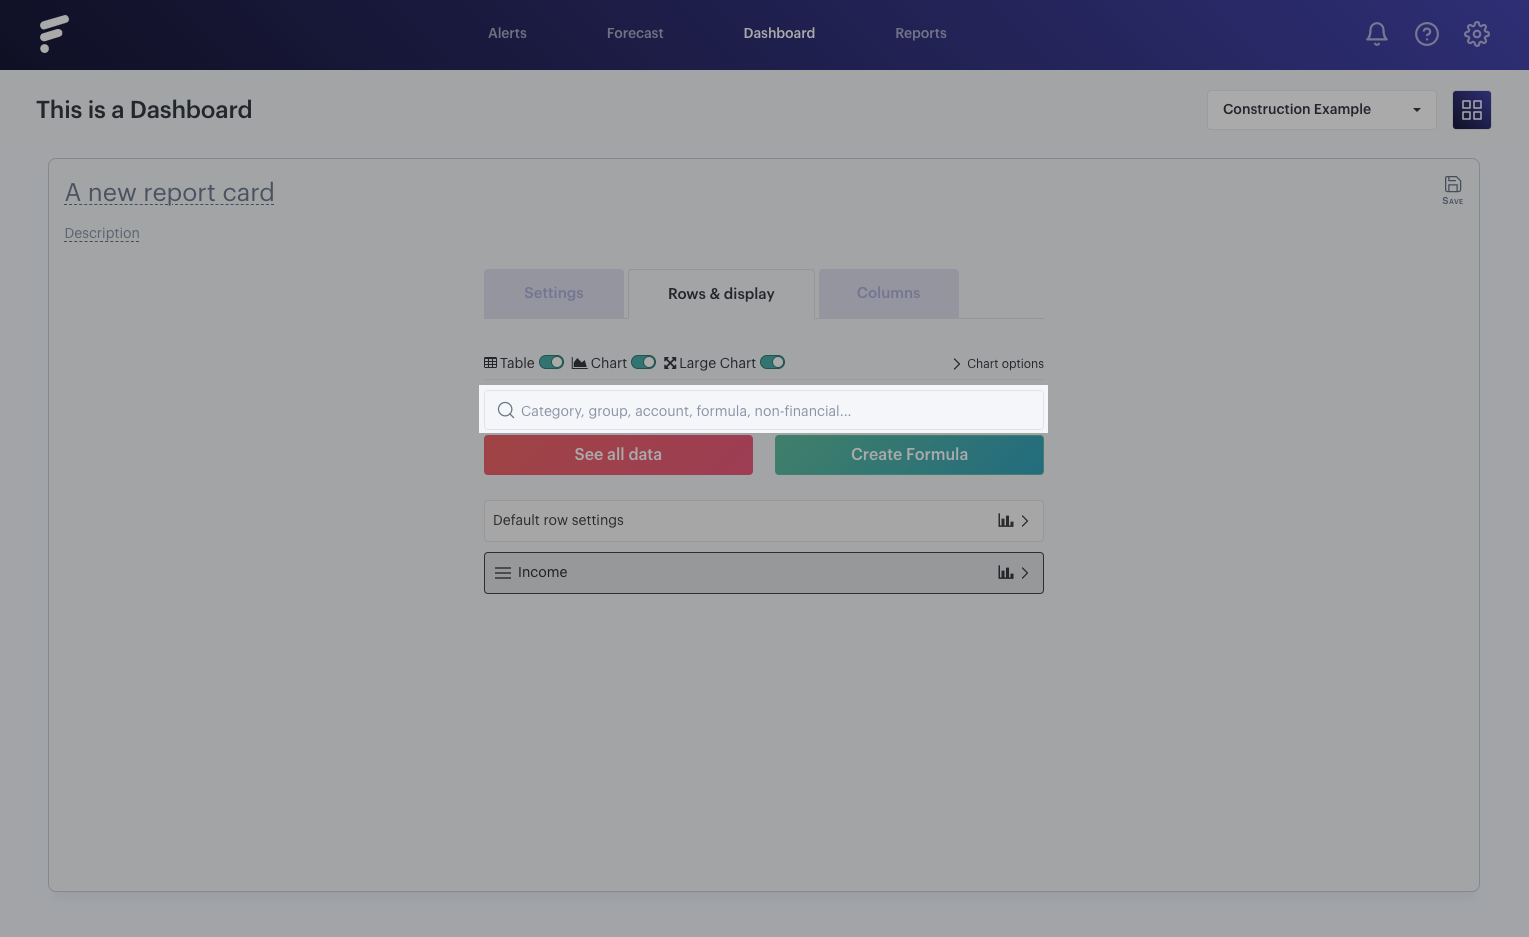Expand Chart options

[997, 364]
